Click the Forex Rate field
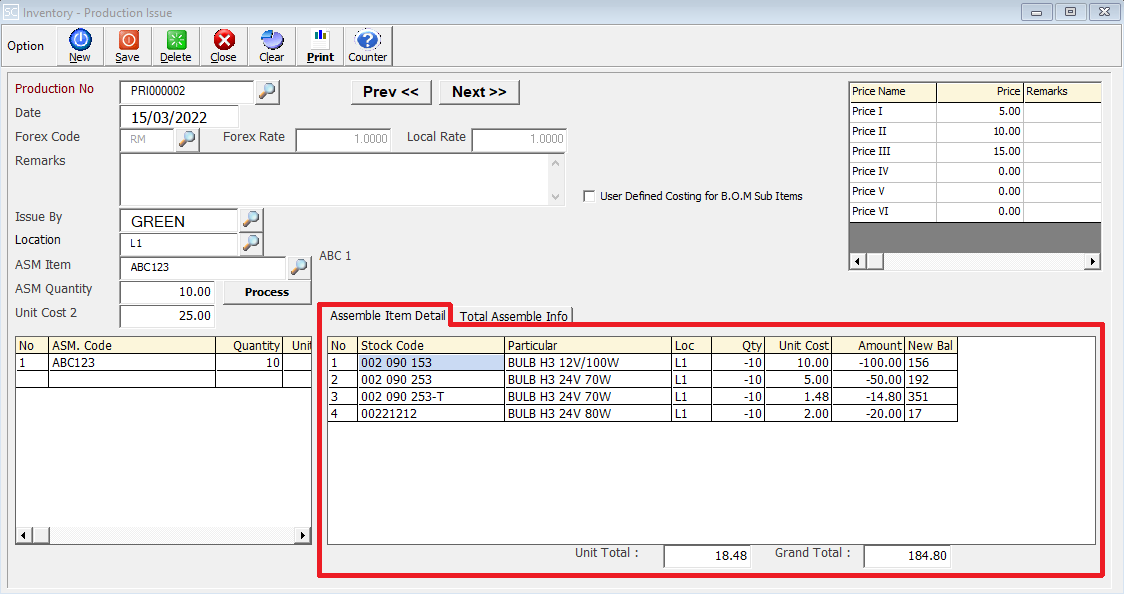The height and width of the screenshot is (594, 1124). pos(343,139)
